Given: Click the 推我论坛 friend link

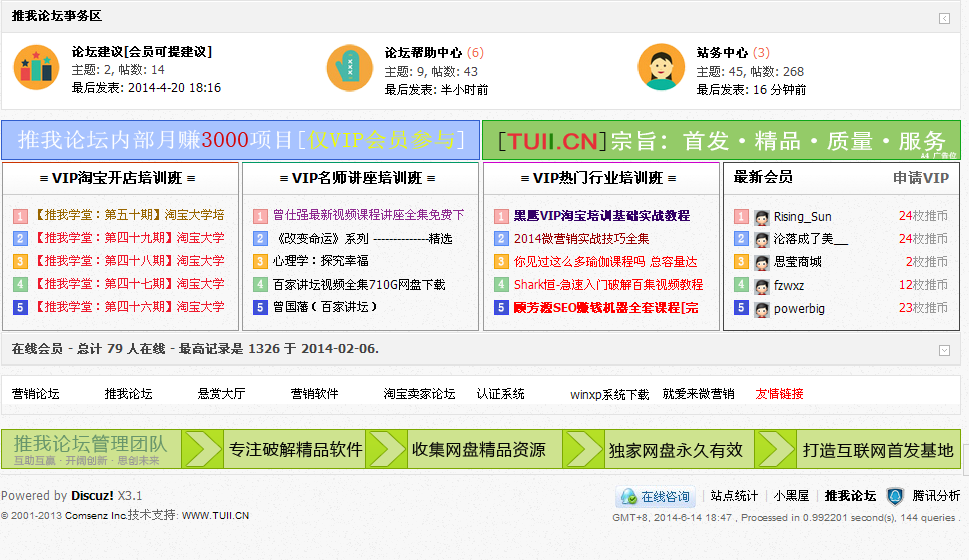Looking at the screenshot, I should [129, 394].
